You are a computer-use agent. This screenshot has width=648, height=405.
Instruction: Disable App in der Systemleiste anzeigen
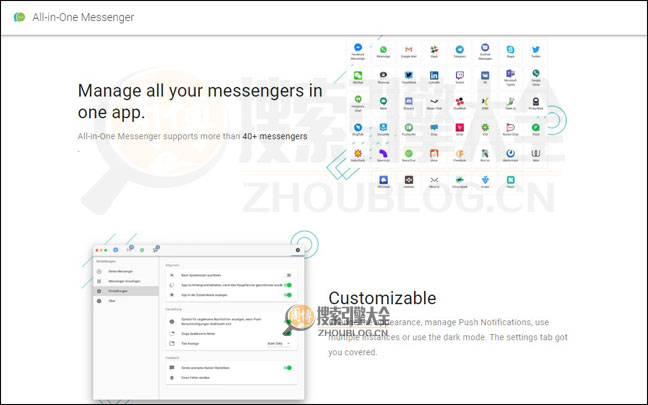[x=288, y=295]
